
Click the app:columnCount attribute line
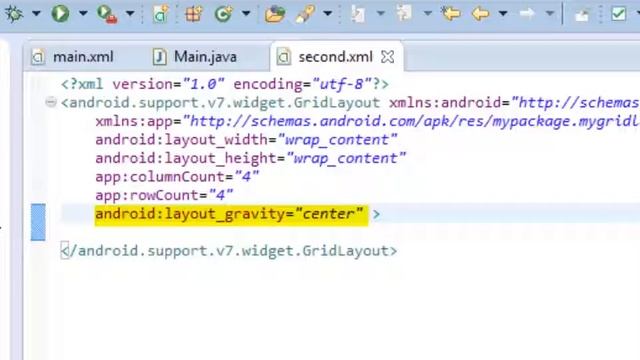tap(177, 177)
